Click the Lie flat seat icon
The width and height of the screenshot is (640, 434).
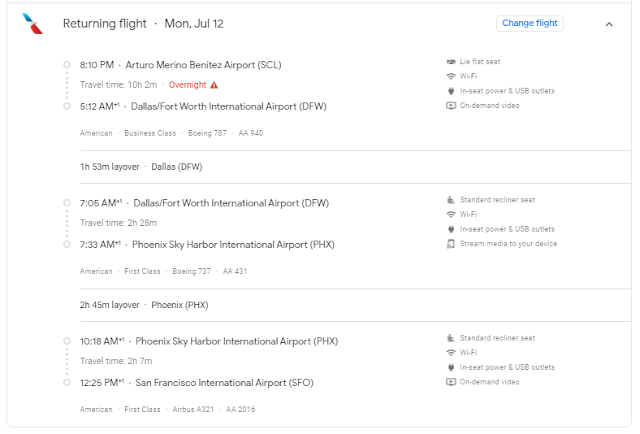451,62
